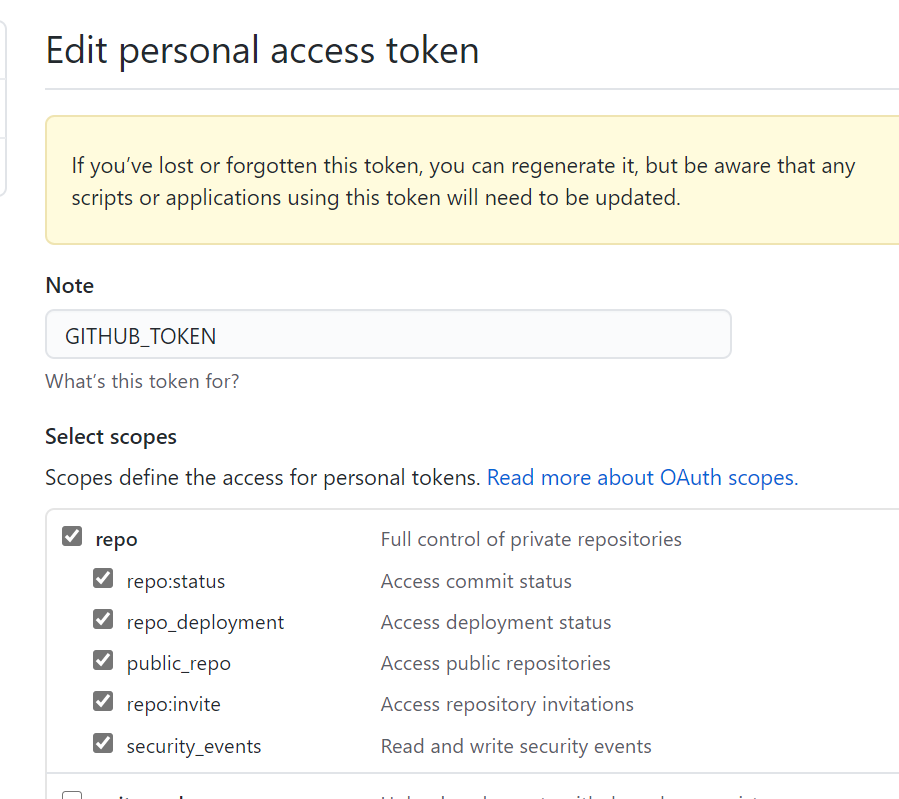Select the repo_deployment label text
The height and width of the screenshot is (799, 899).
pyautogui.click(x=205, y=623)
